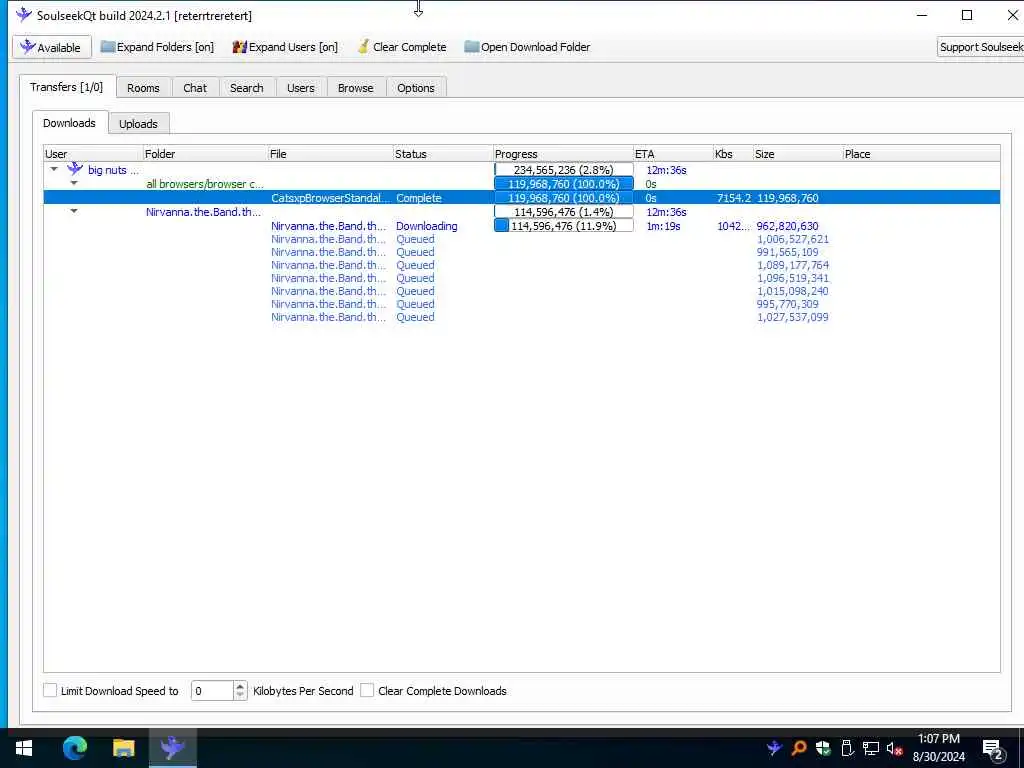Image resolution: width=1024 pixels, height=768 pixels.
Task: Switch to the Uploads sub-tab
Action: [x=138, y=123]
